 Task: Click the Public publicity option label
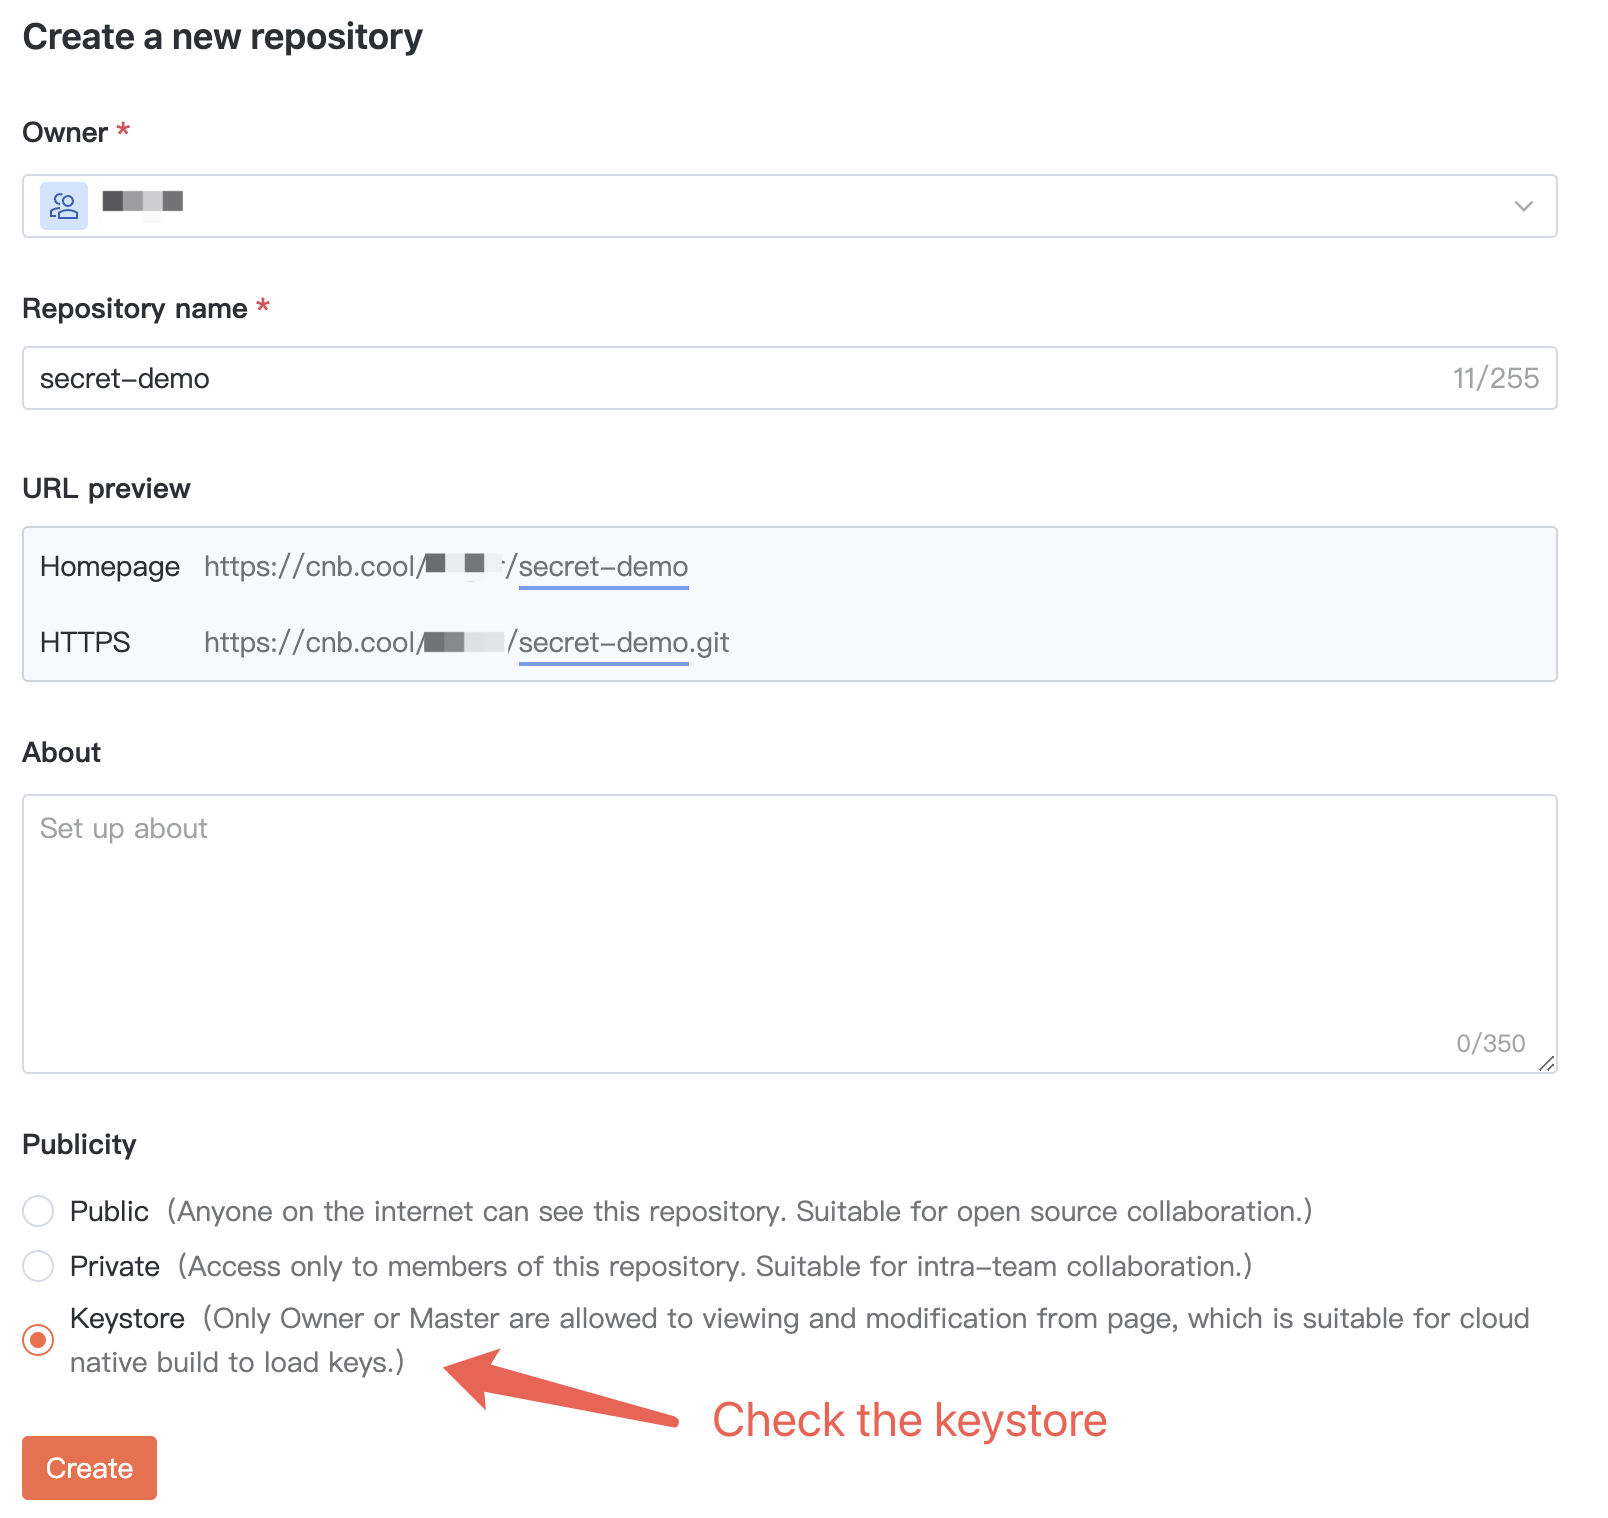pyautogui.click(x=109, y=1211)
